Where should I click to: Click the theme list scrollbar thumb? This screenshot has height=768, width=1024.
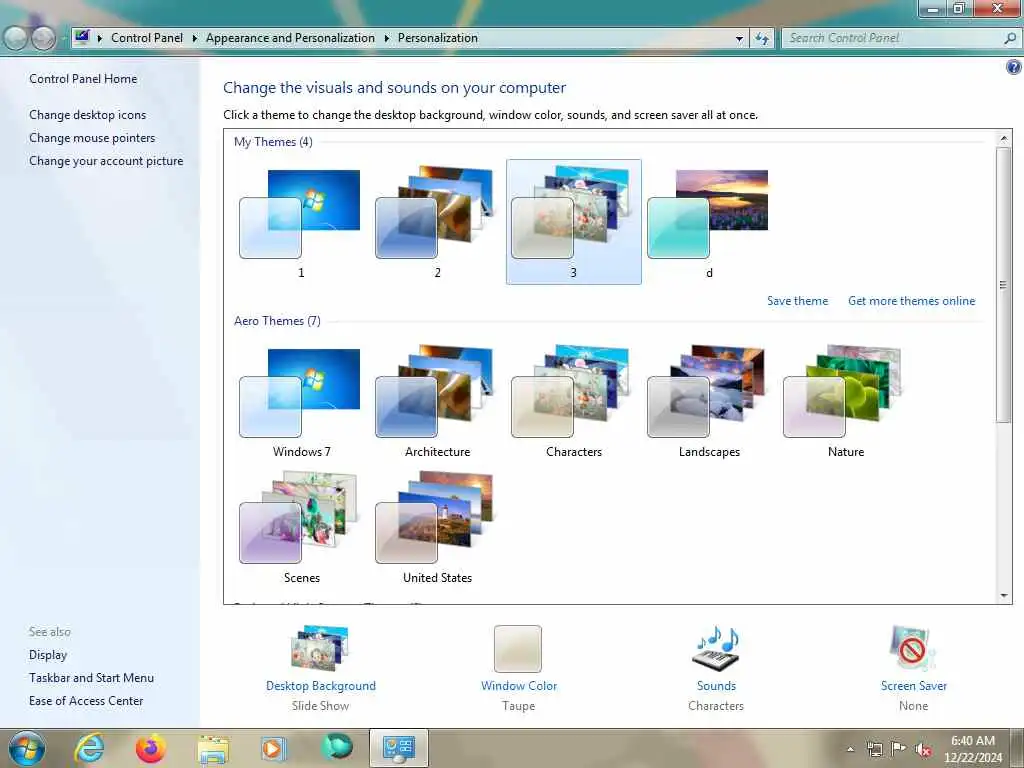pyautogui.click(x=1004, y=285)
